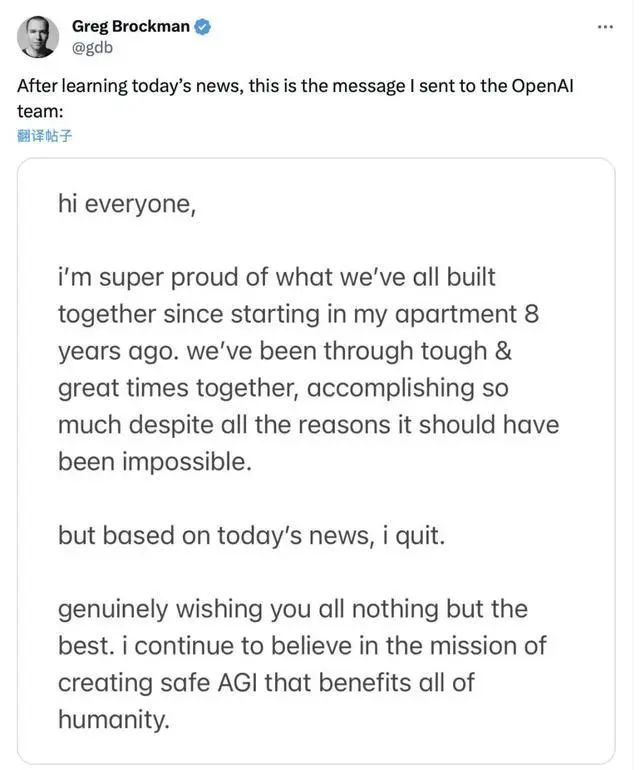The image size is (640, 770).
Task: Click the line "i'm super proud of what we've all built"
Action: coord(277,277)
